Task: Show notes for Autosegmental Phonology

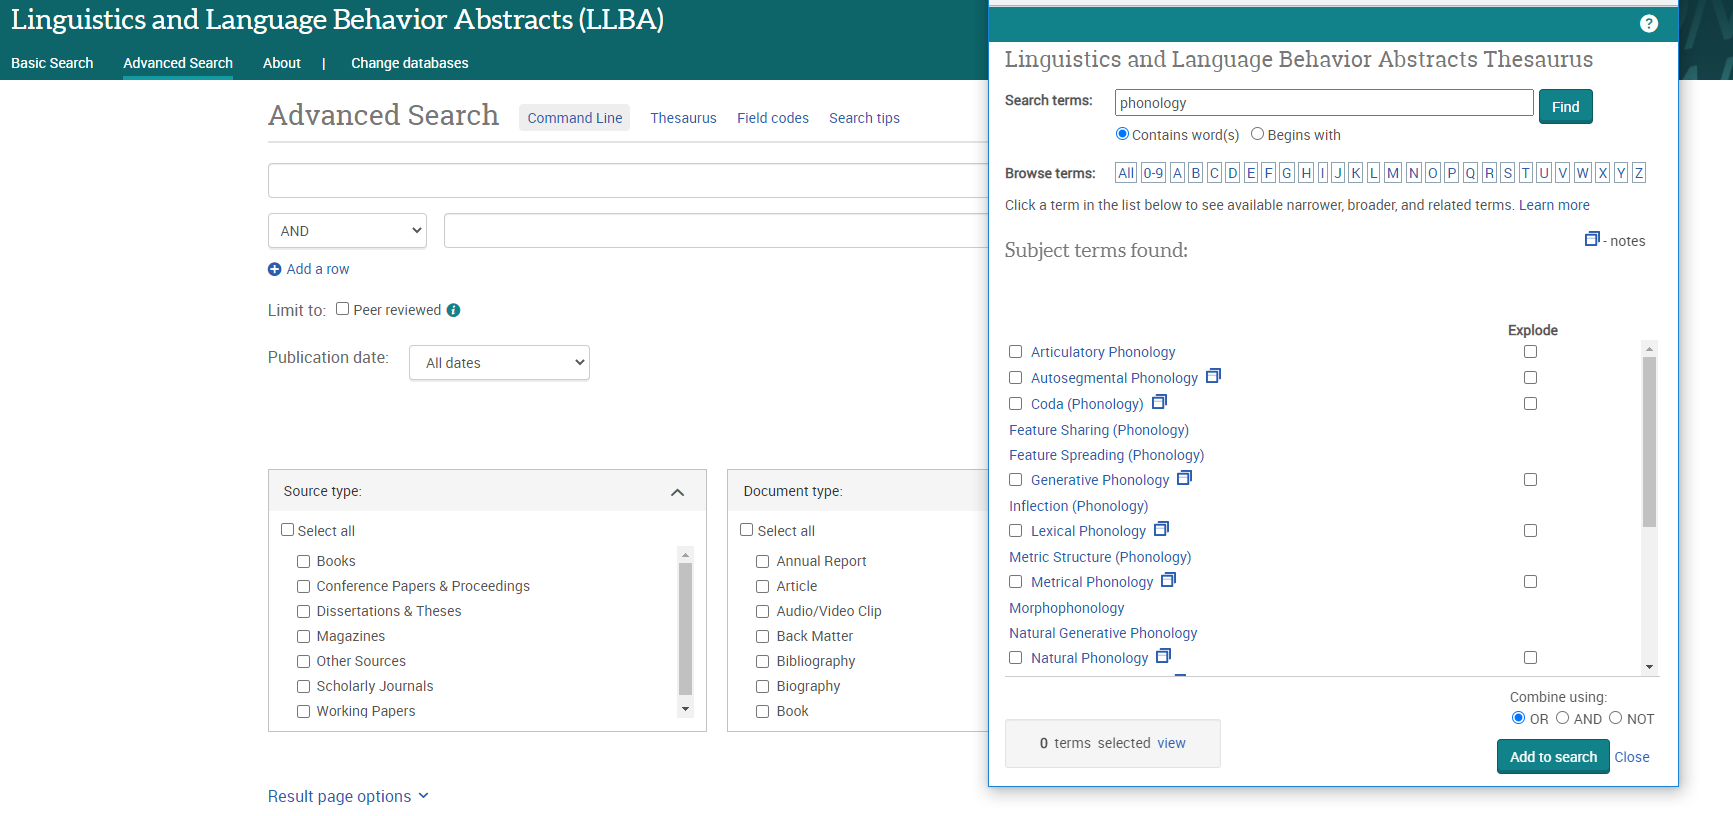Action: (1213, 377)
